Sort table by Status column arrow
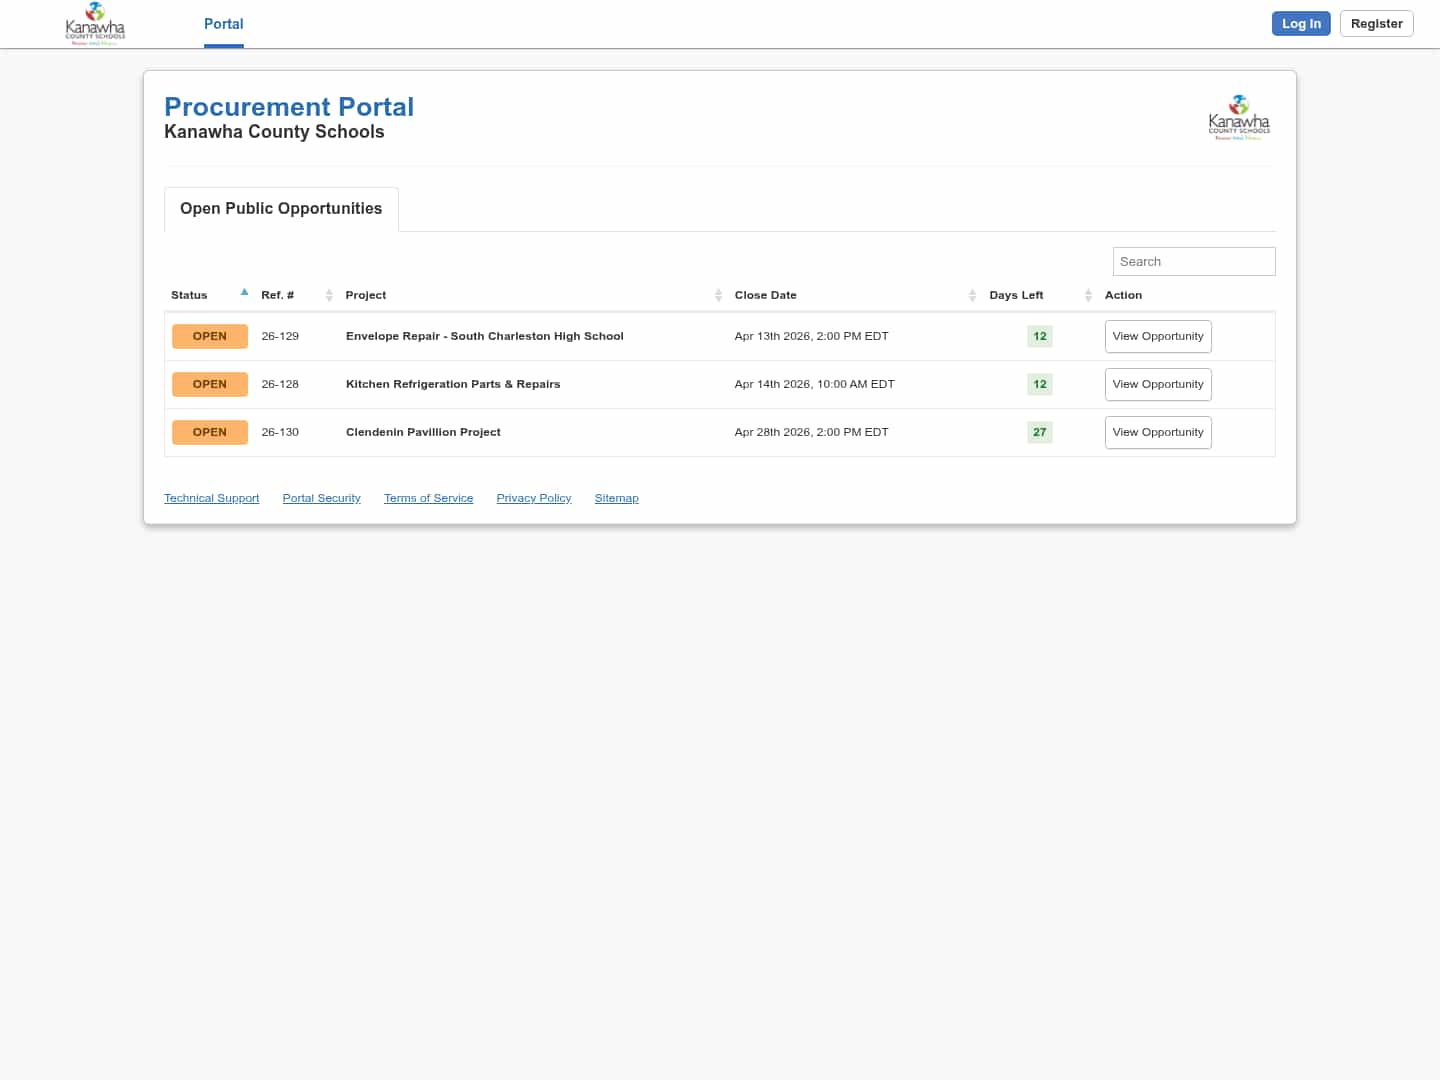 (x=244, y=293)
